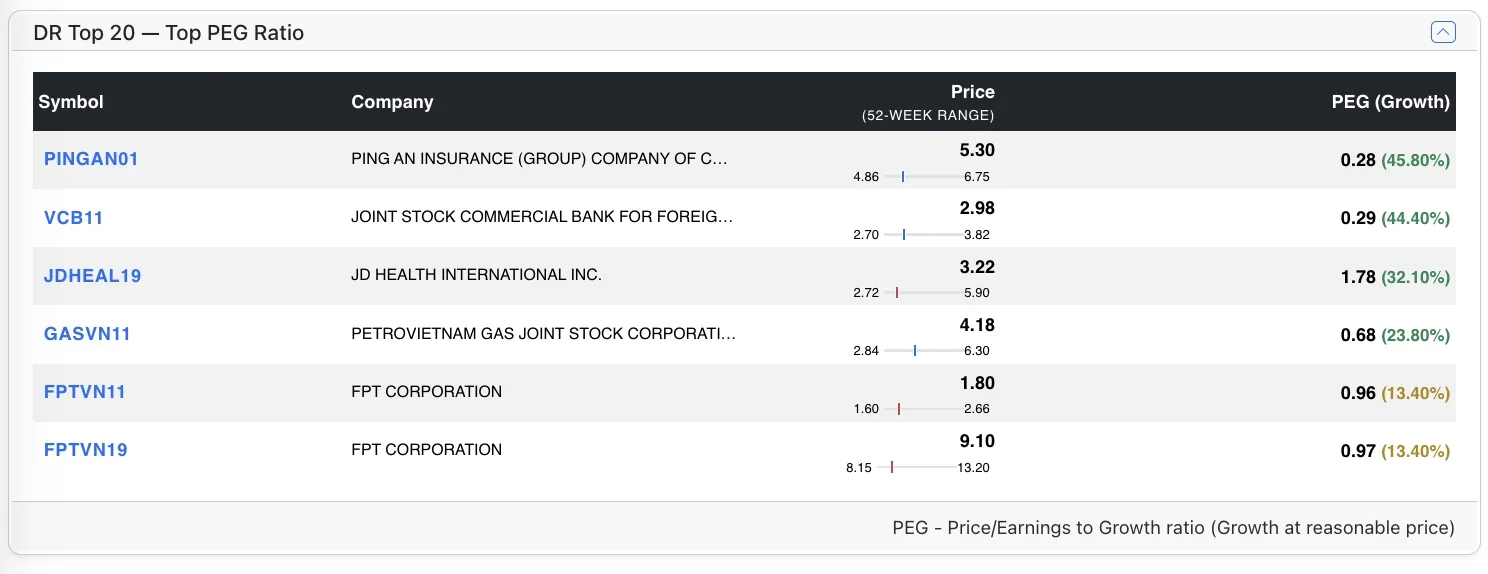This screenshot has width=1488, height=574.
Task: Open the FPTVN11 symbol link
Action: point(85,391)
